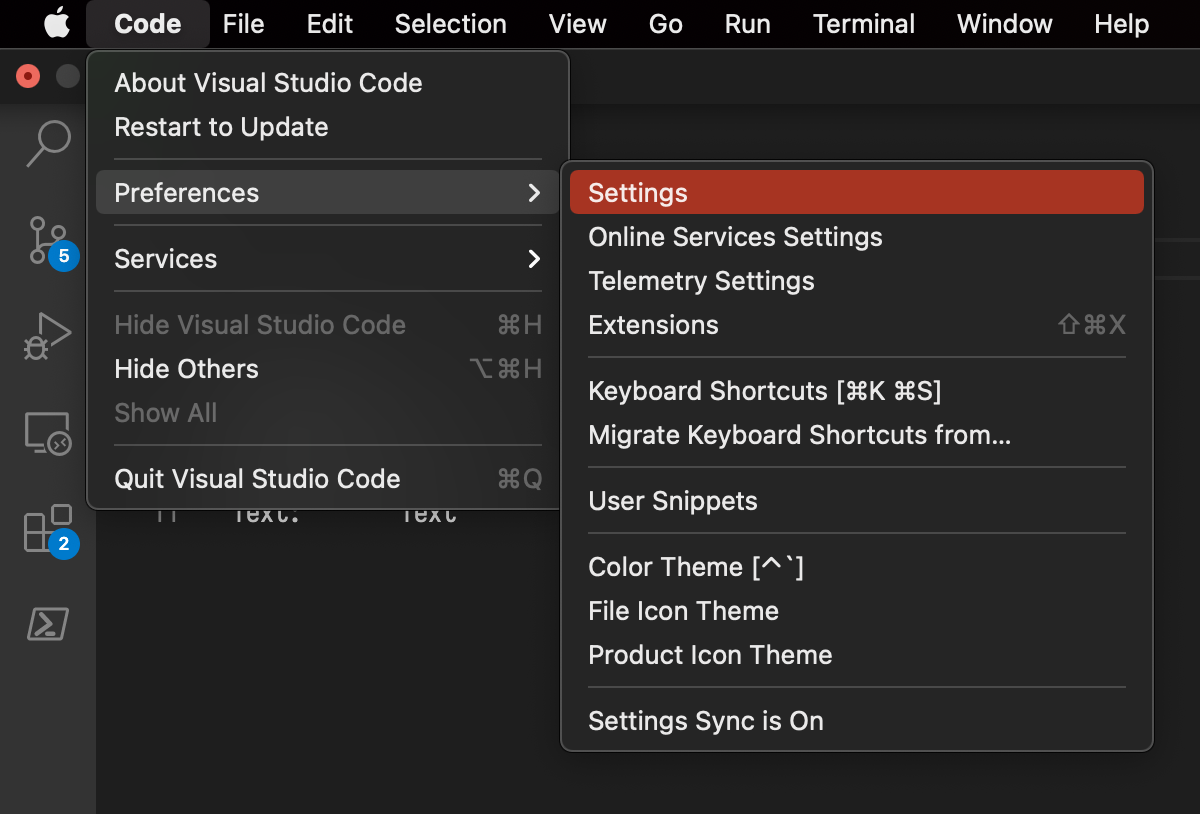Open Extensions view with 2 badge

[49, 529]
